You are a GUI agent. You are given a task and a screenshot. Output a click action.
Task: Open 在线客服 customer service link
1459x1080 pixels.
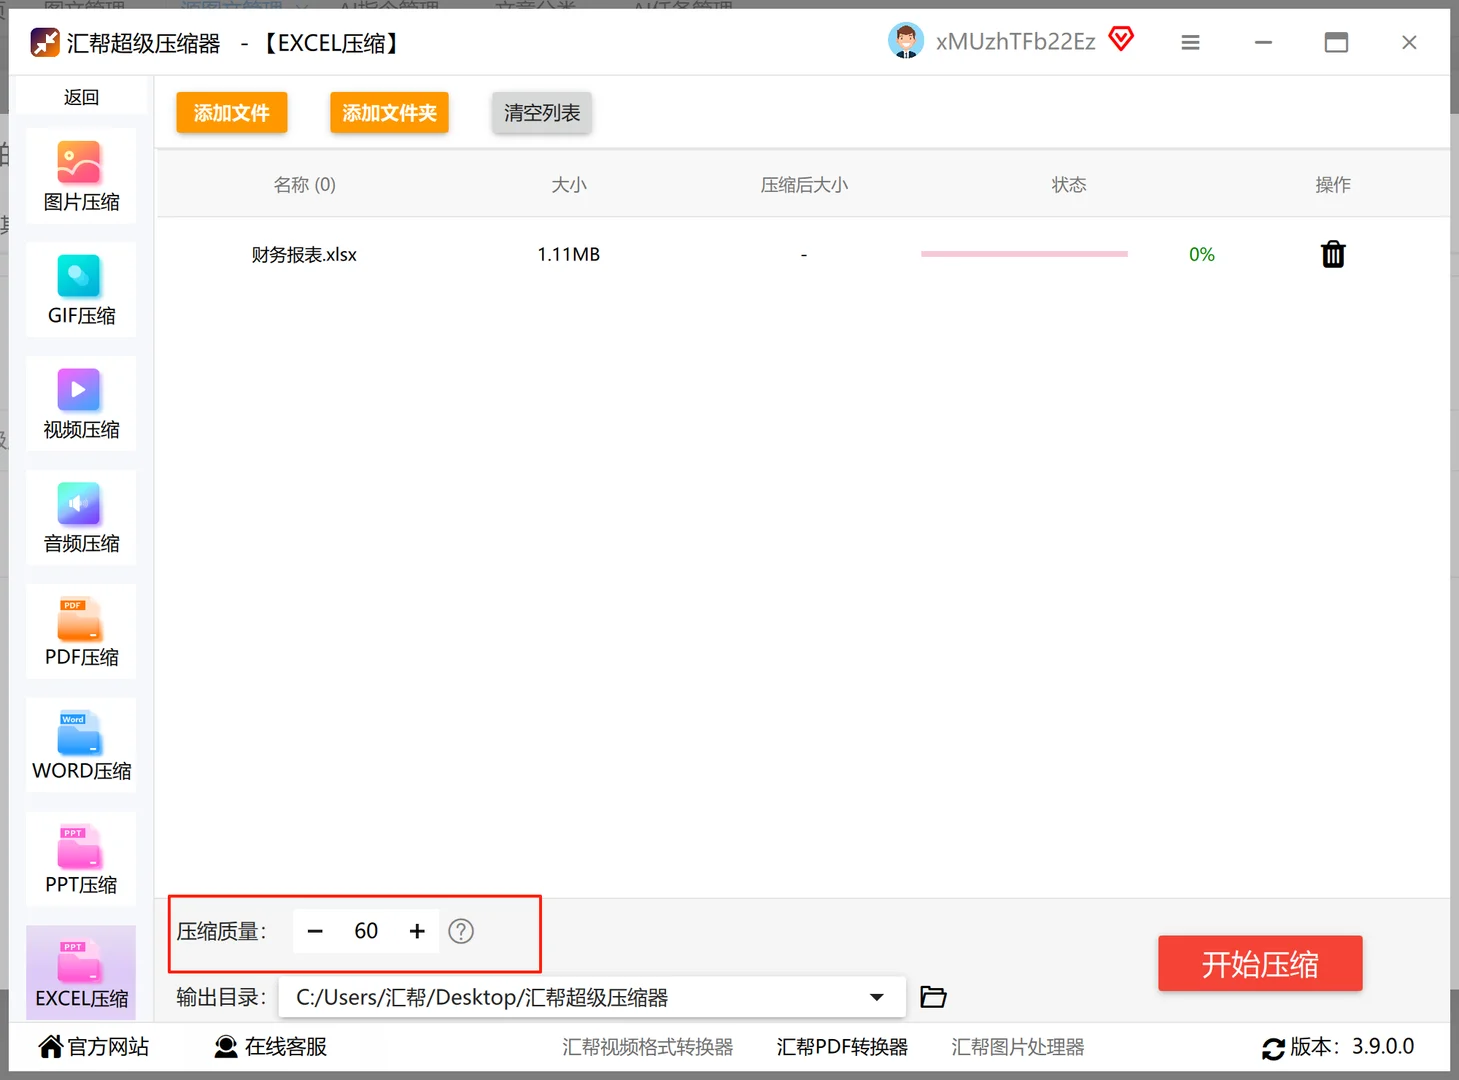click(x=269, y=1046)
